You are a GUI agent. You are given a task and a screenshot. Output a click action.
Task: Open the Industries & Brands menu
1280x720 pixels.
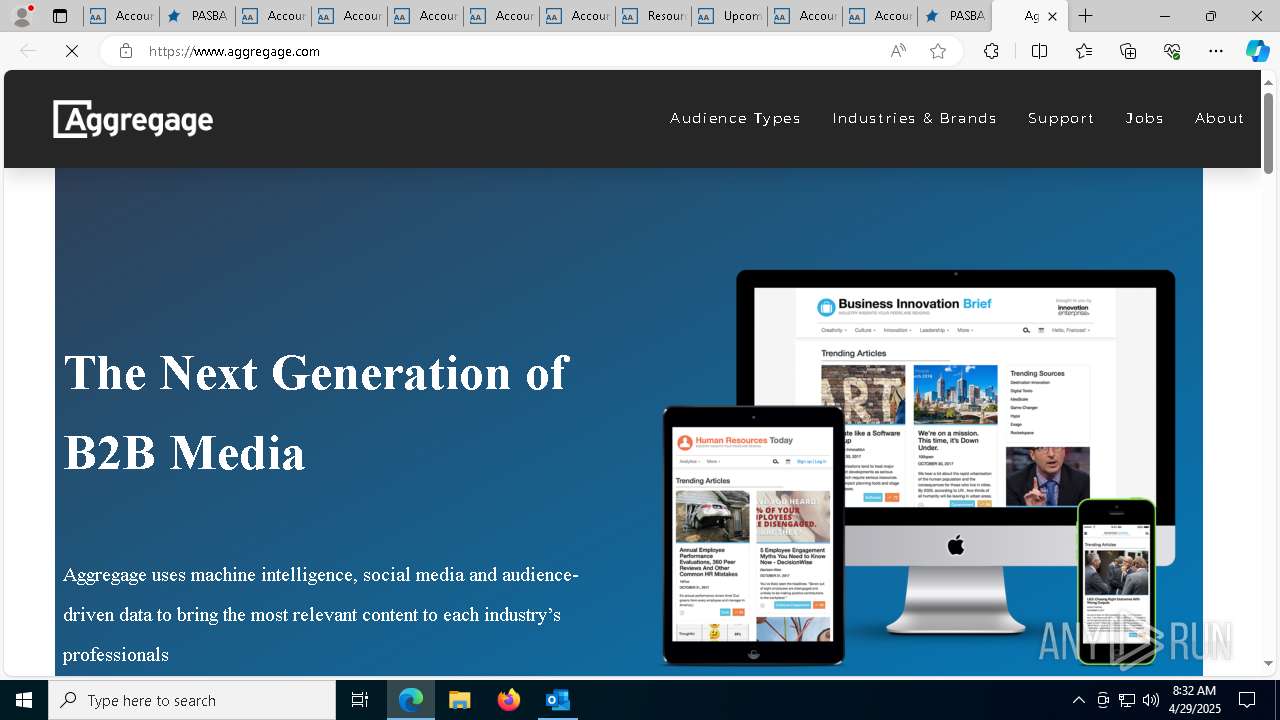point(914,118)
